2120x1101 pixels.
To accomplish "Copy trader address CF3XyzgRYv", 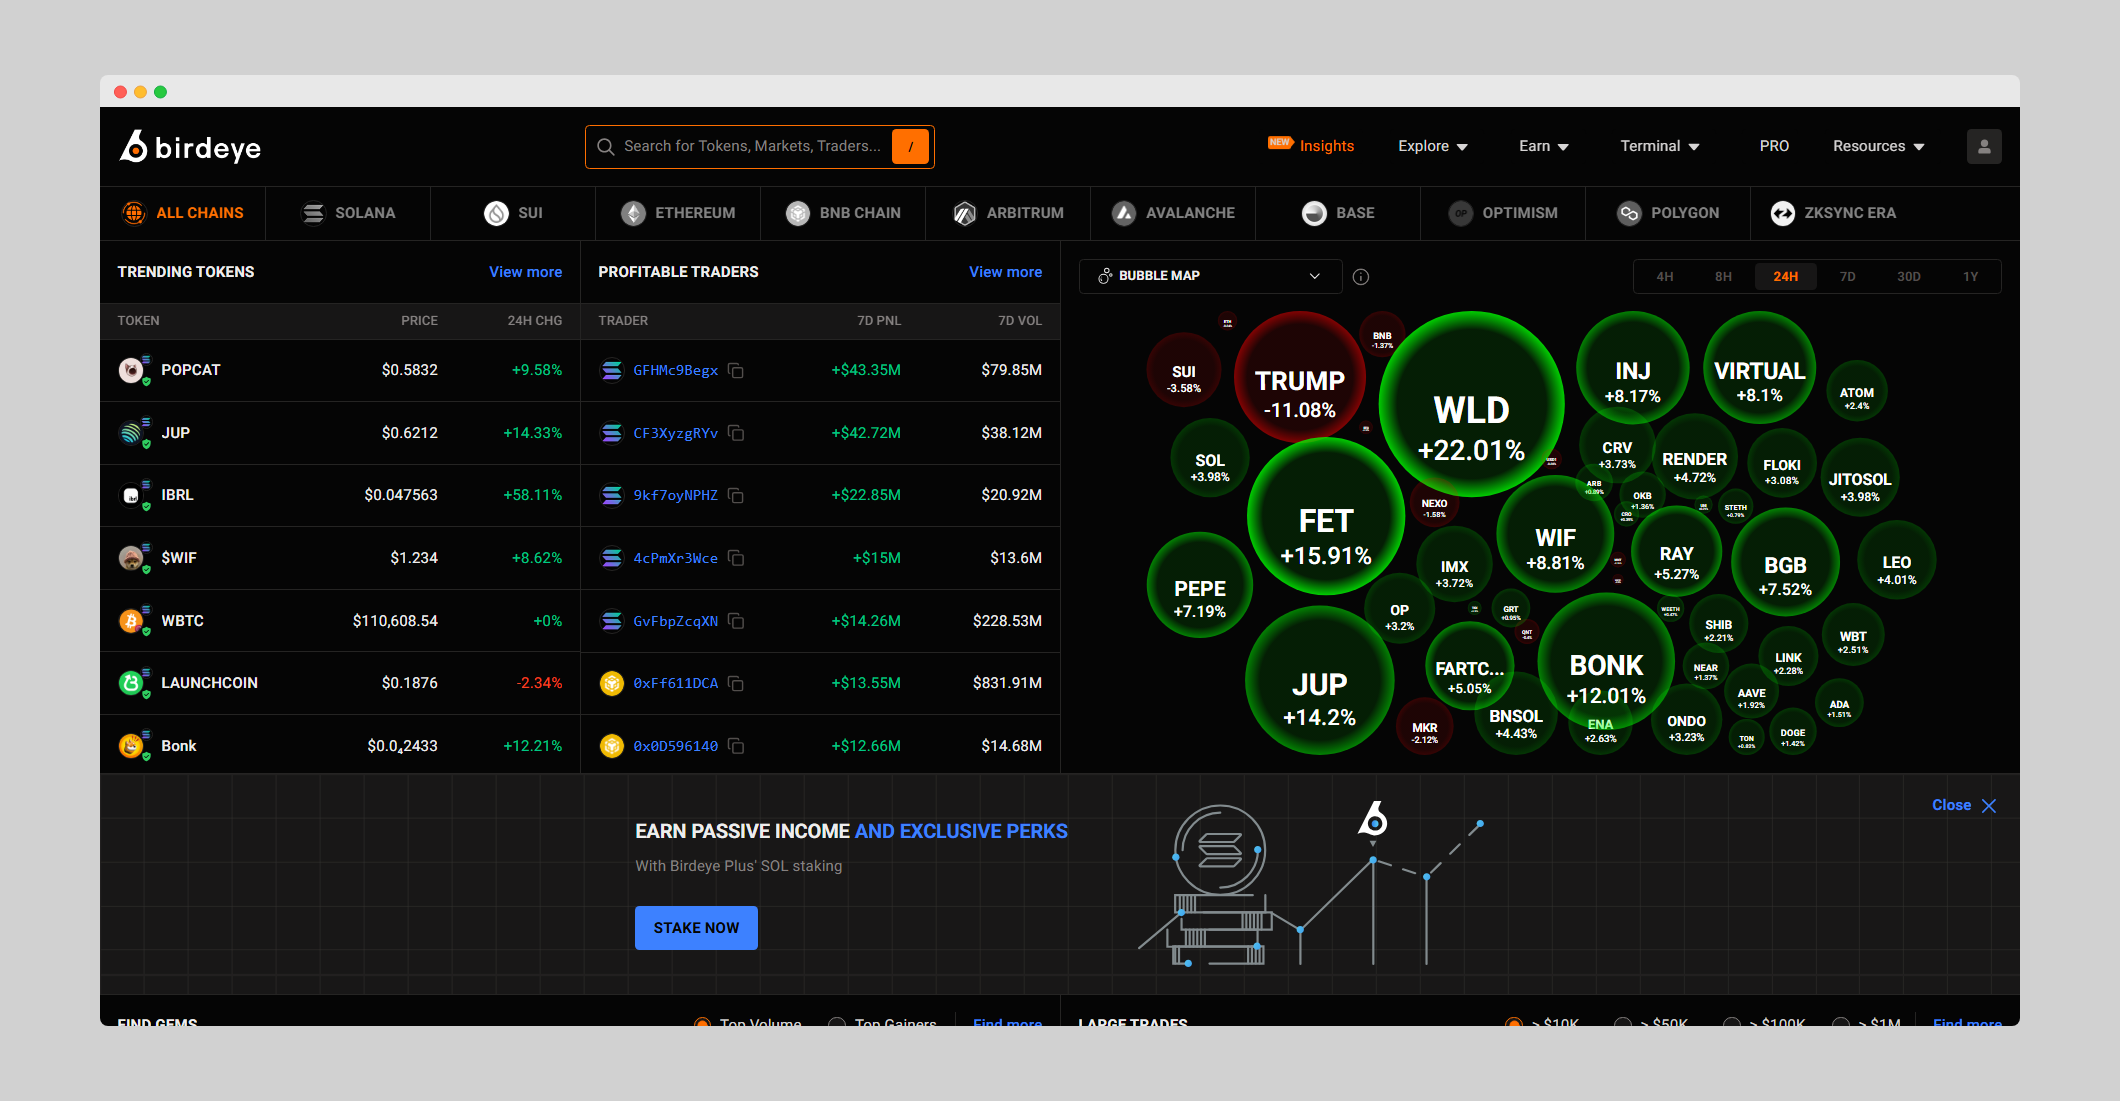I will coord(736,433).
